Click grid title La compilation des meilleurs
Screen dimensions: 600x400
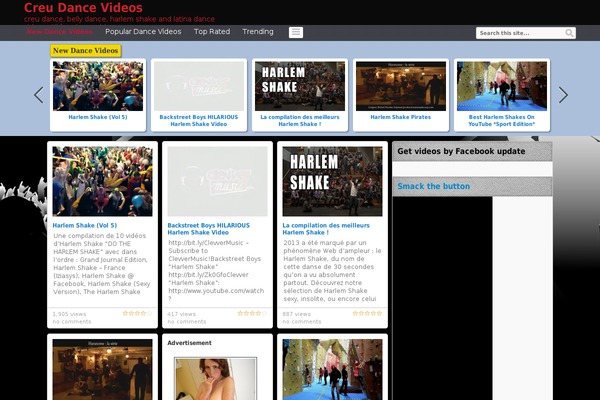point(326,229)
